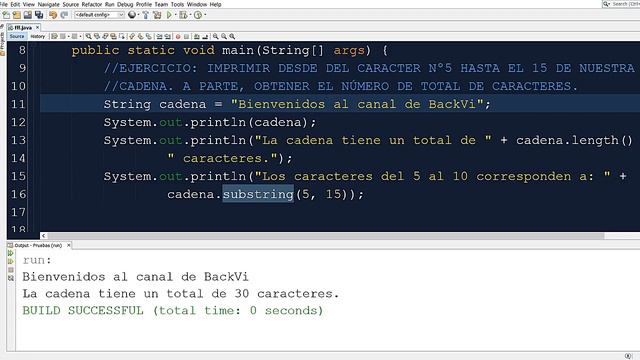Viewport: 640px width, 360px height.
Task: Click the Previous Bookmark icon
Action: 131,36
